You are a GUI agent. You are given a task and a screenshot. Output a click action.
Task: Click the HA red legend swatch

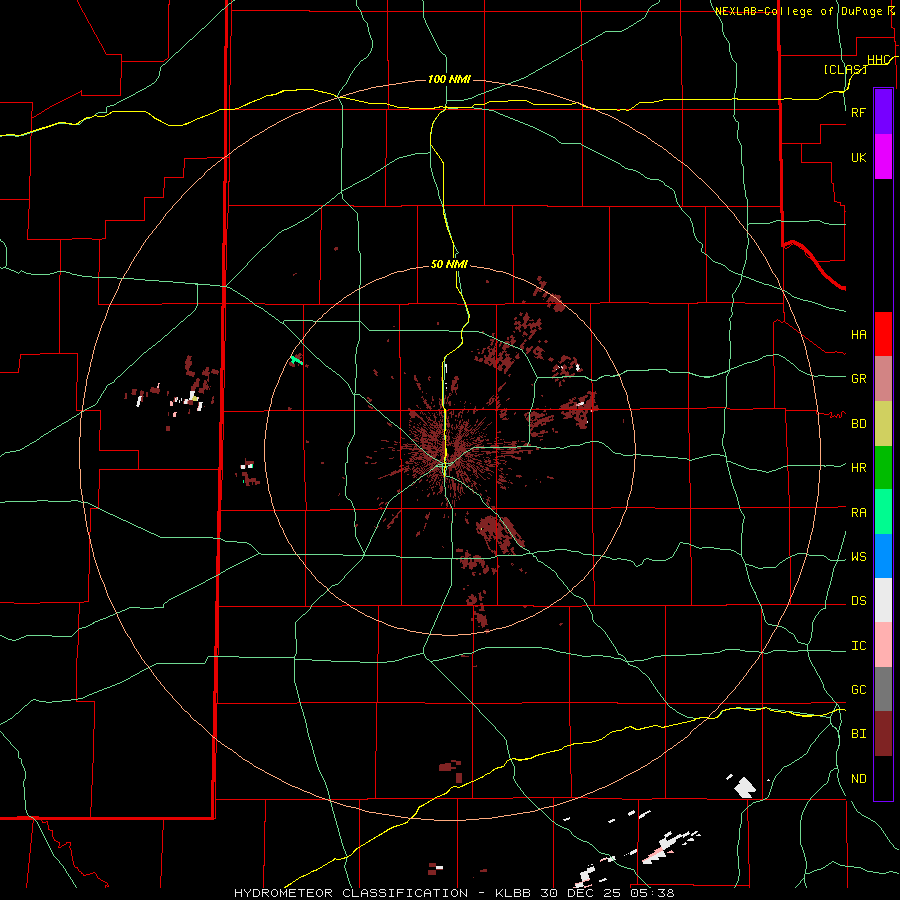click(883, 334)
